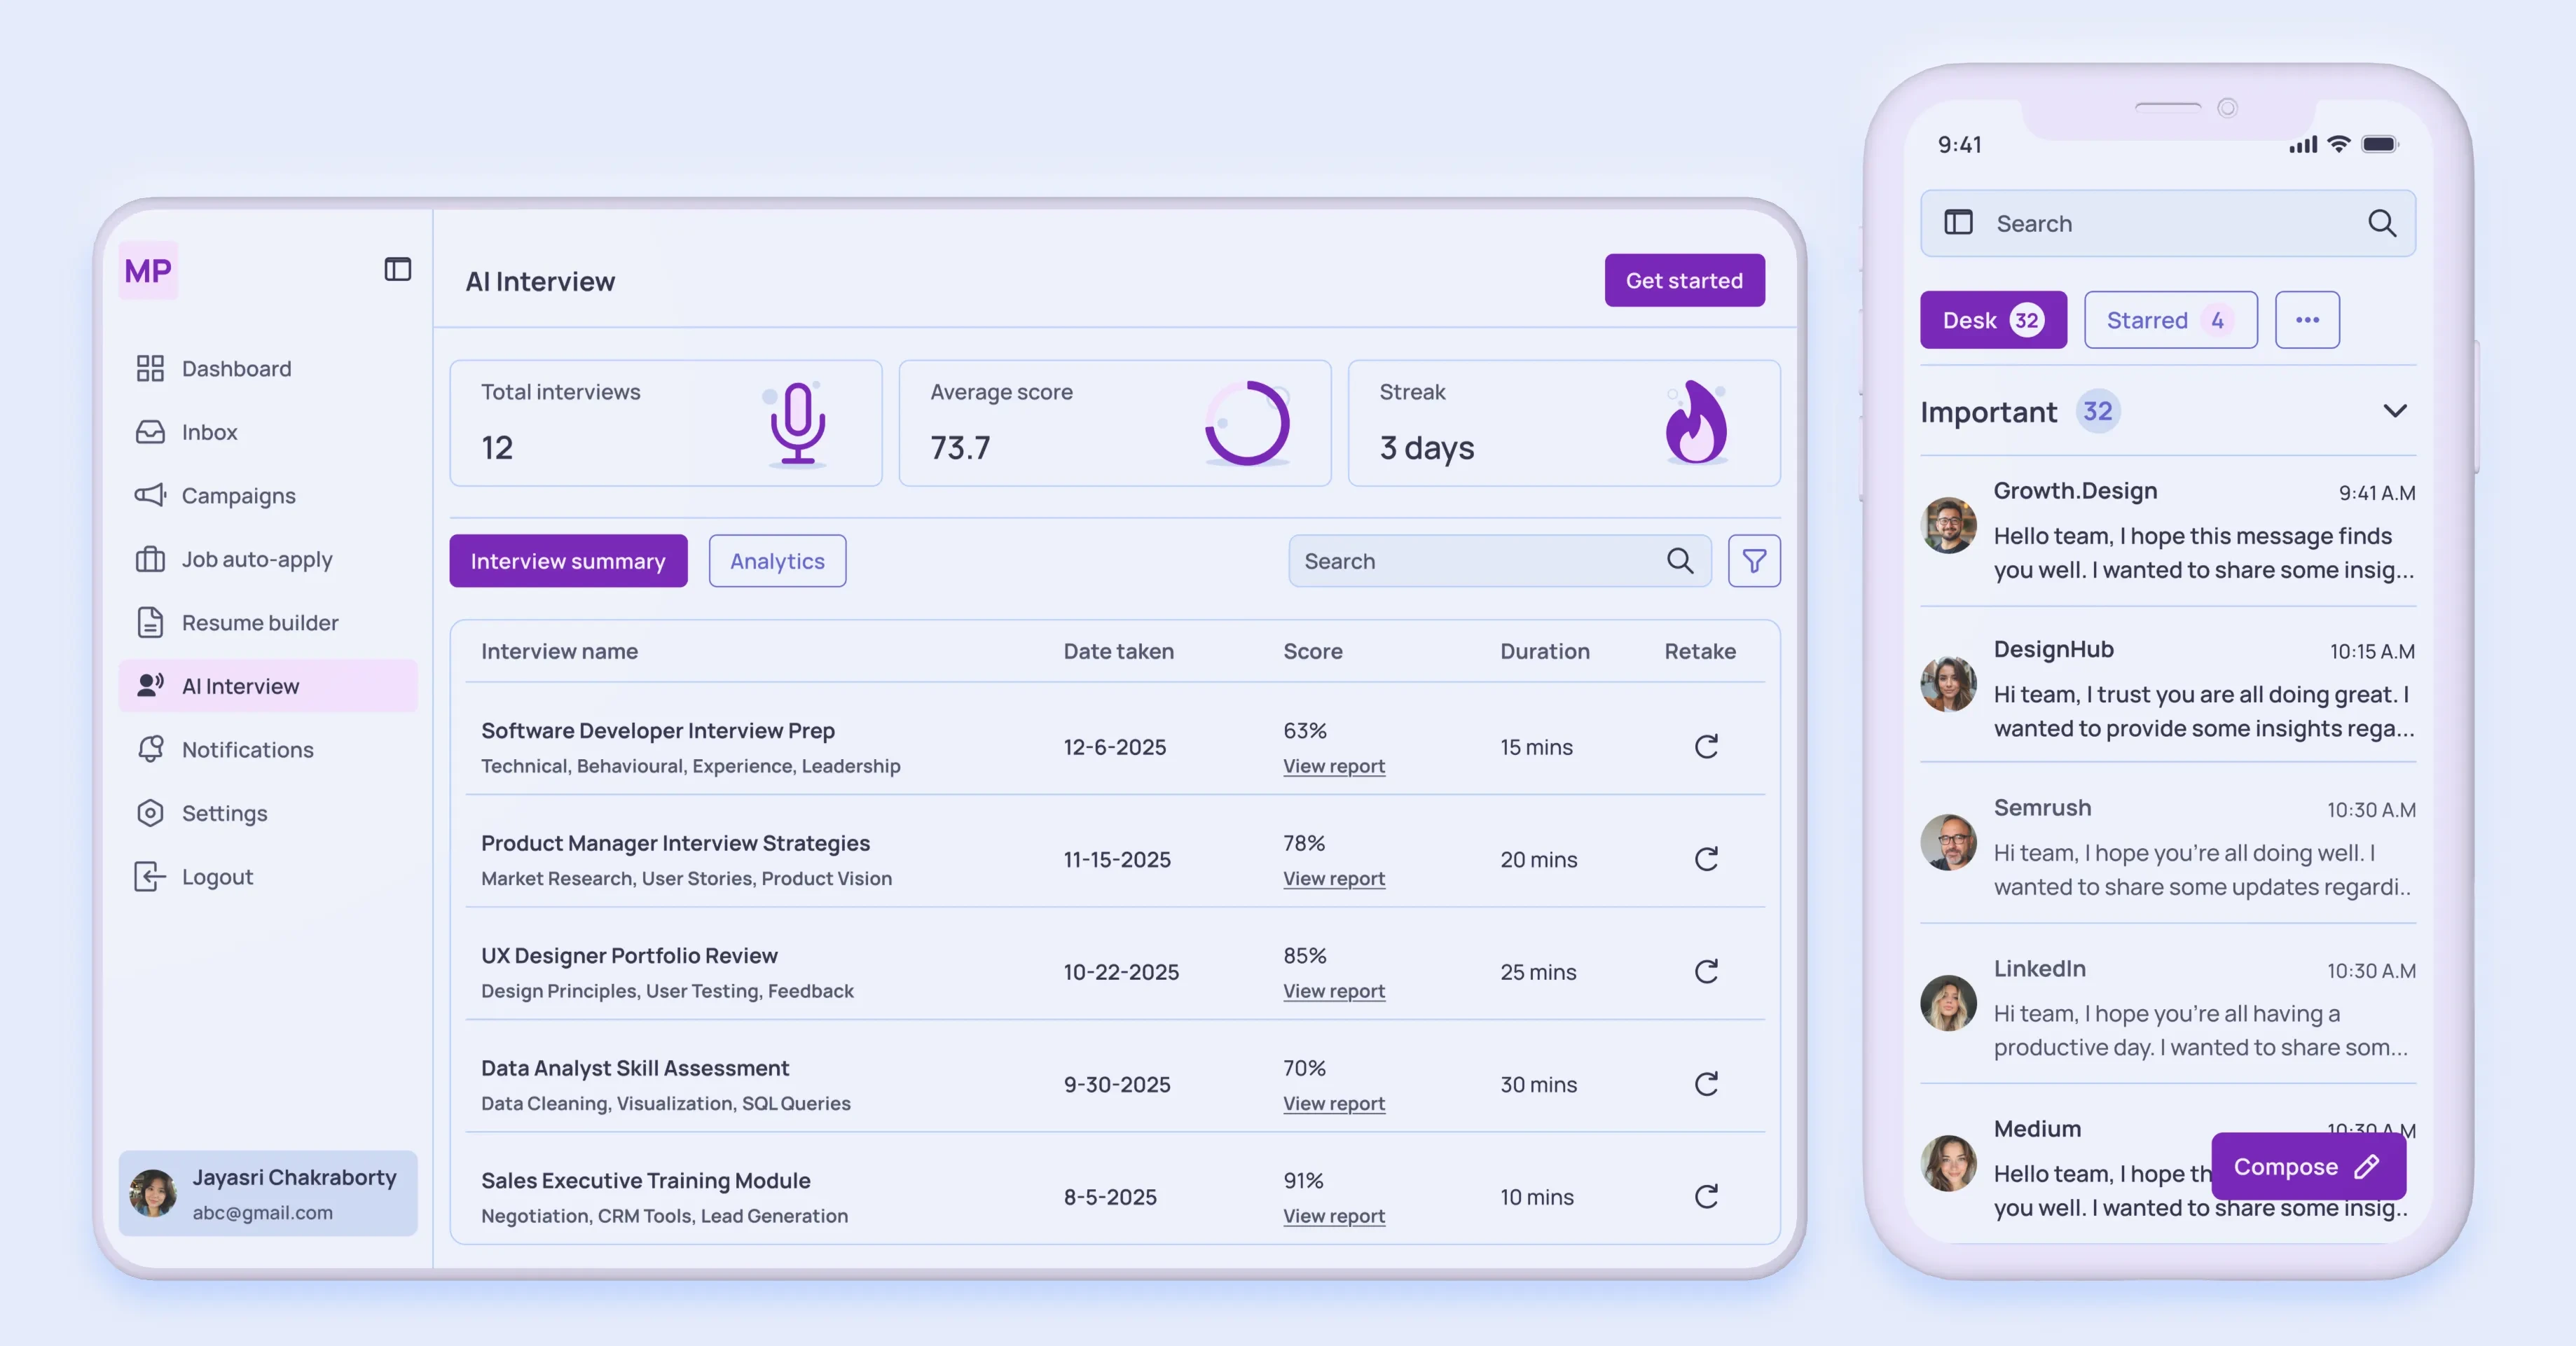Open Jayasri Chakraborty's profile card
The width and height of the screenshot is (2576, 1346).
(267, 1193)
